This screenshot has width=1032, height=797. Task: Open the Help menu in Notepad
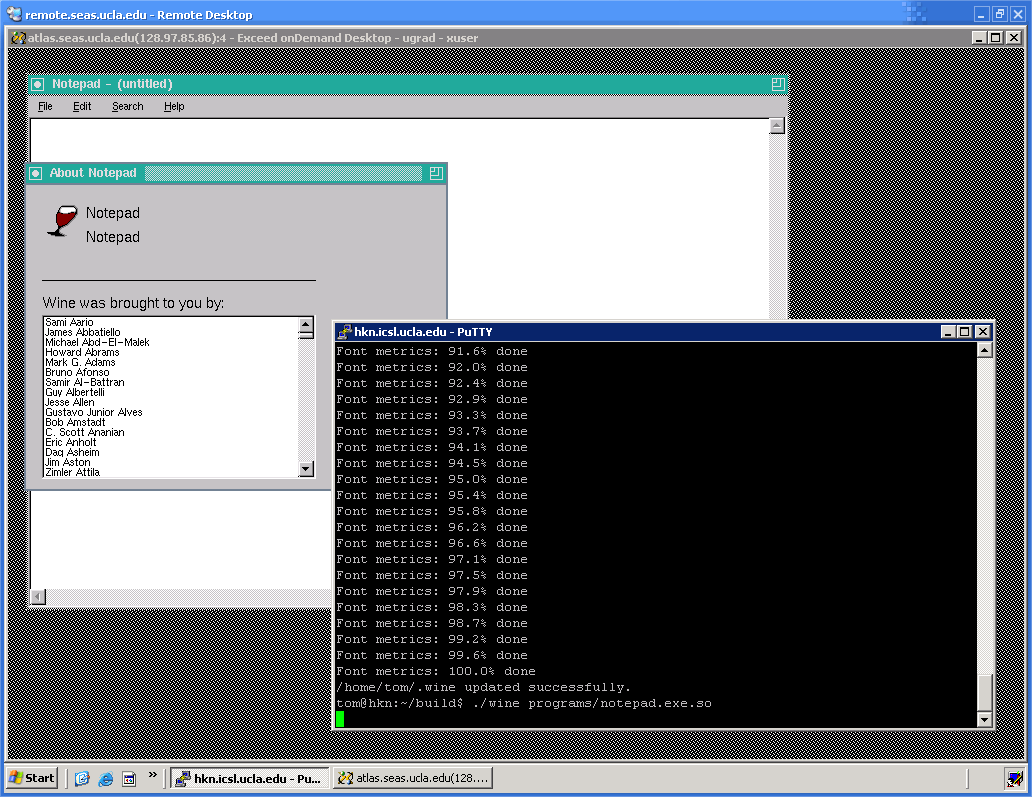point(174,107)
